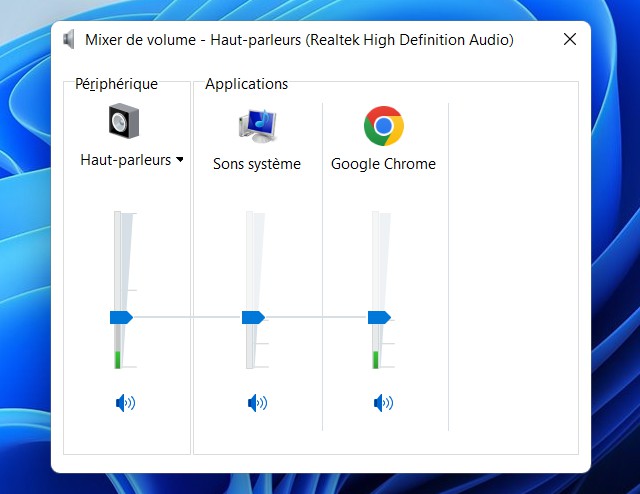Viewport: 640px width, 494px height.
Task: Click the Haut-parleurs volume slider handle
Action: [121, 317]
